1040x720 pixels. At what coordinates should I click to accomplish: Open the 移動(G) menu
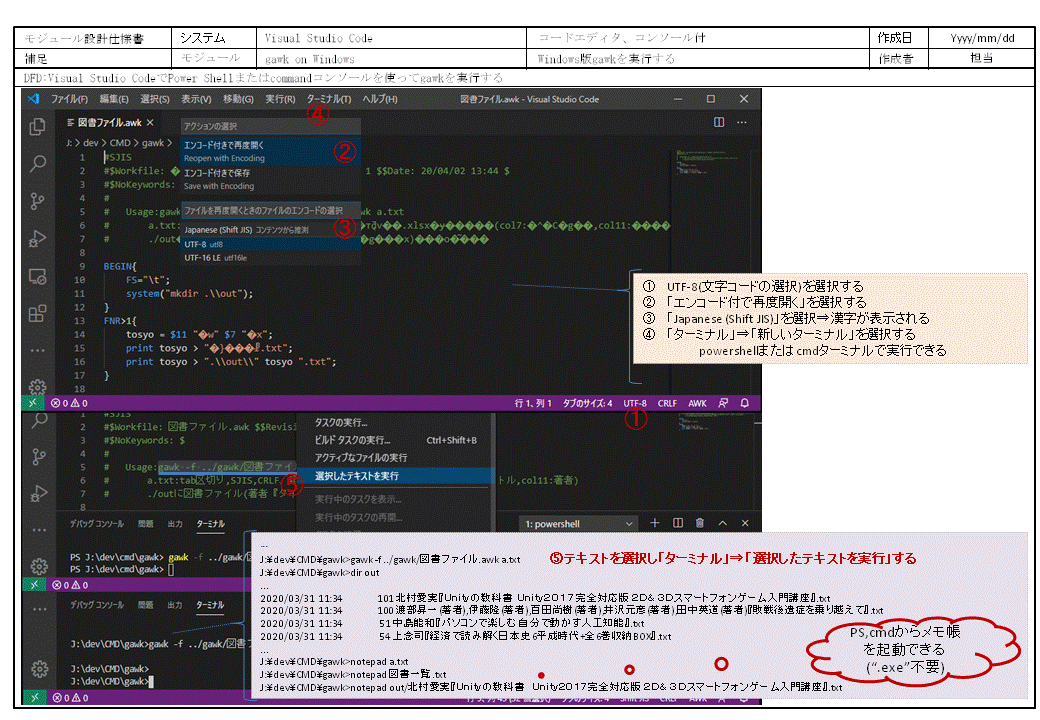click(238, 99)
